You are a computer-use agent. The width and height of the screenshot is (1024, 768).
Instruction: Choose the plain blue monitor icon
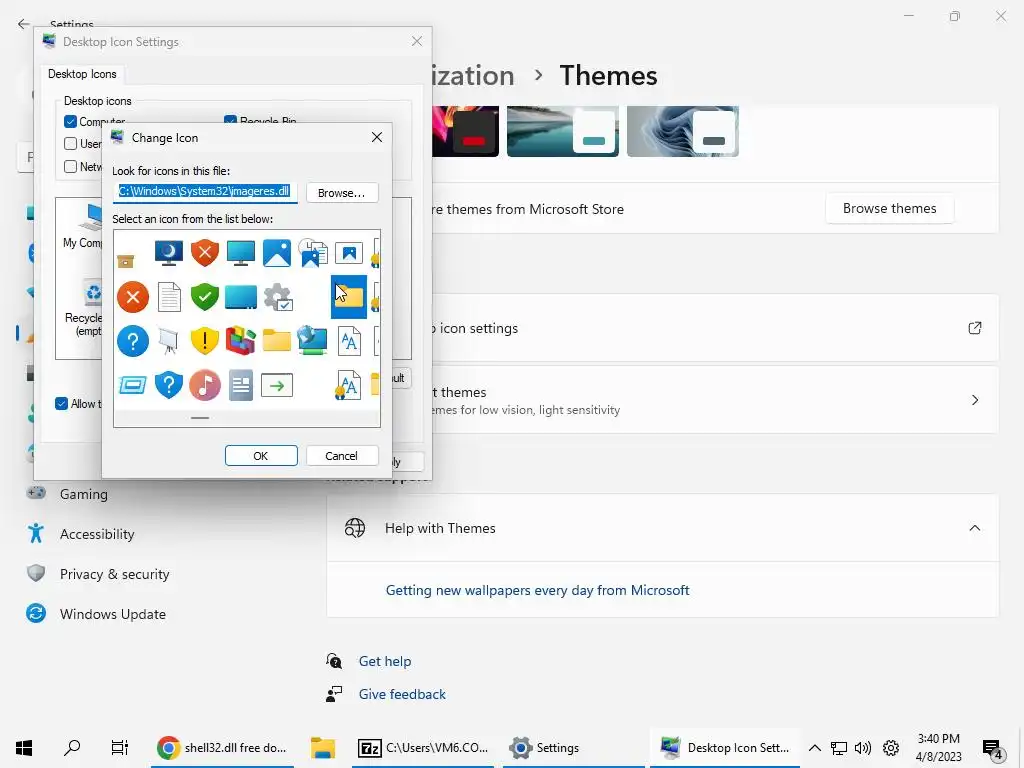(x=240, y=253)
